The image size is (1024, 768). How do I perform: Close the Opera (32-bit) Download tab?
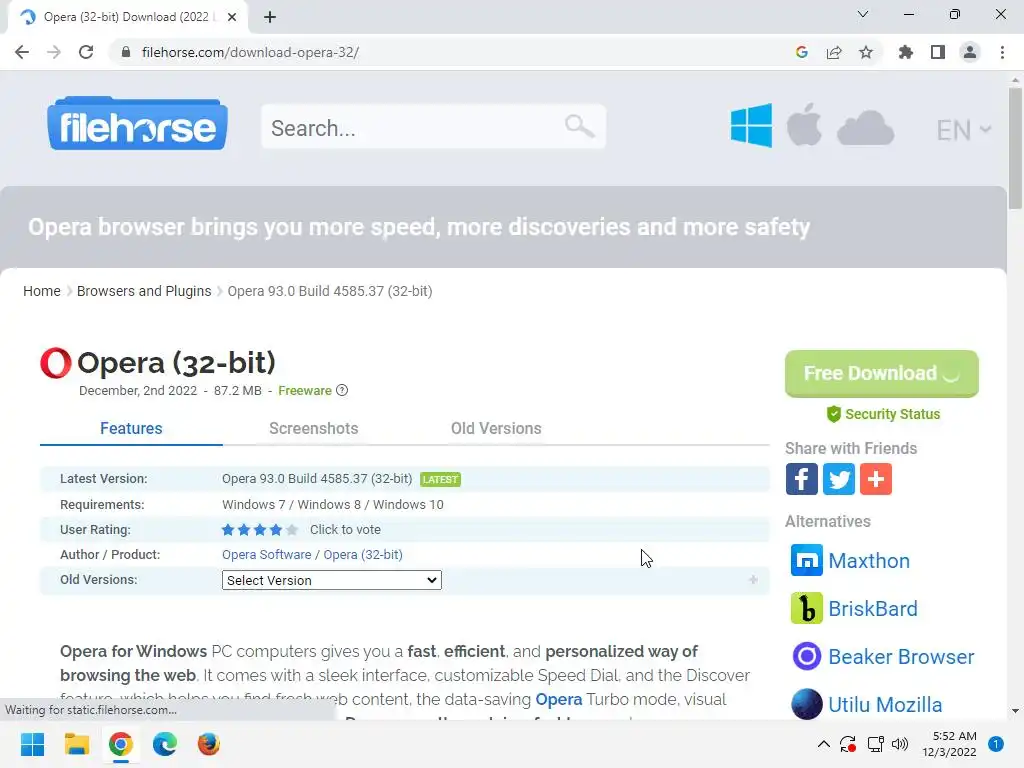232,17
